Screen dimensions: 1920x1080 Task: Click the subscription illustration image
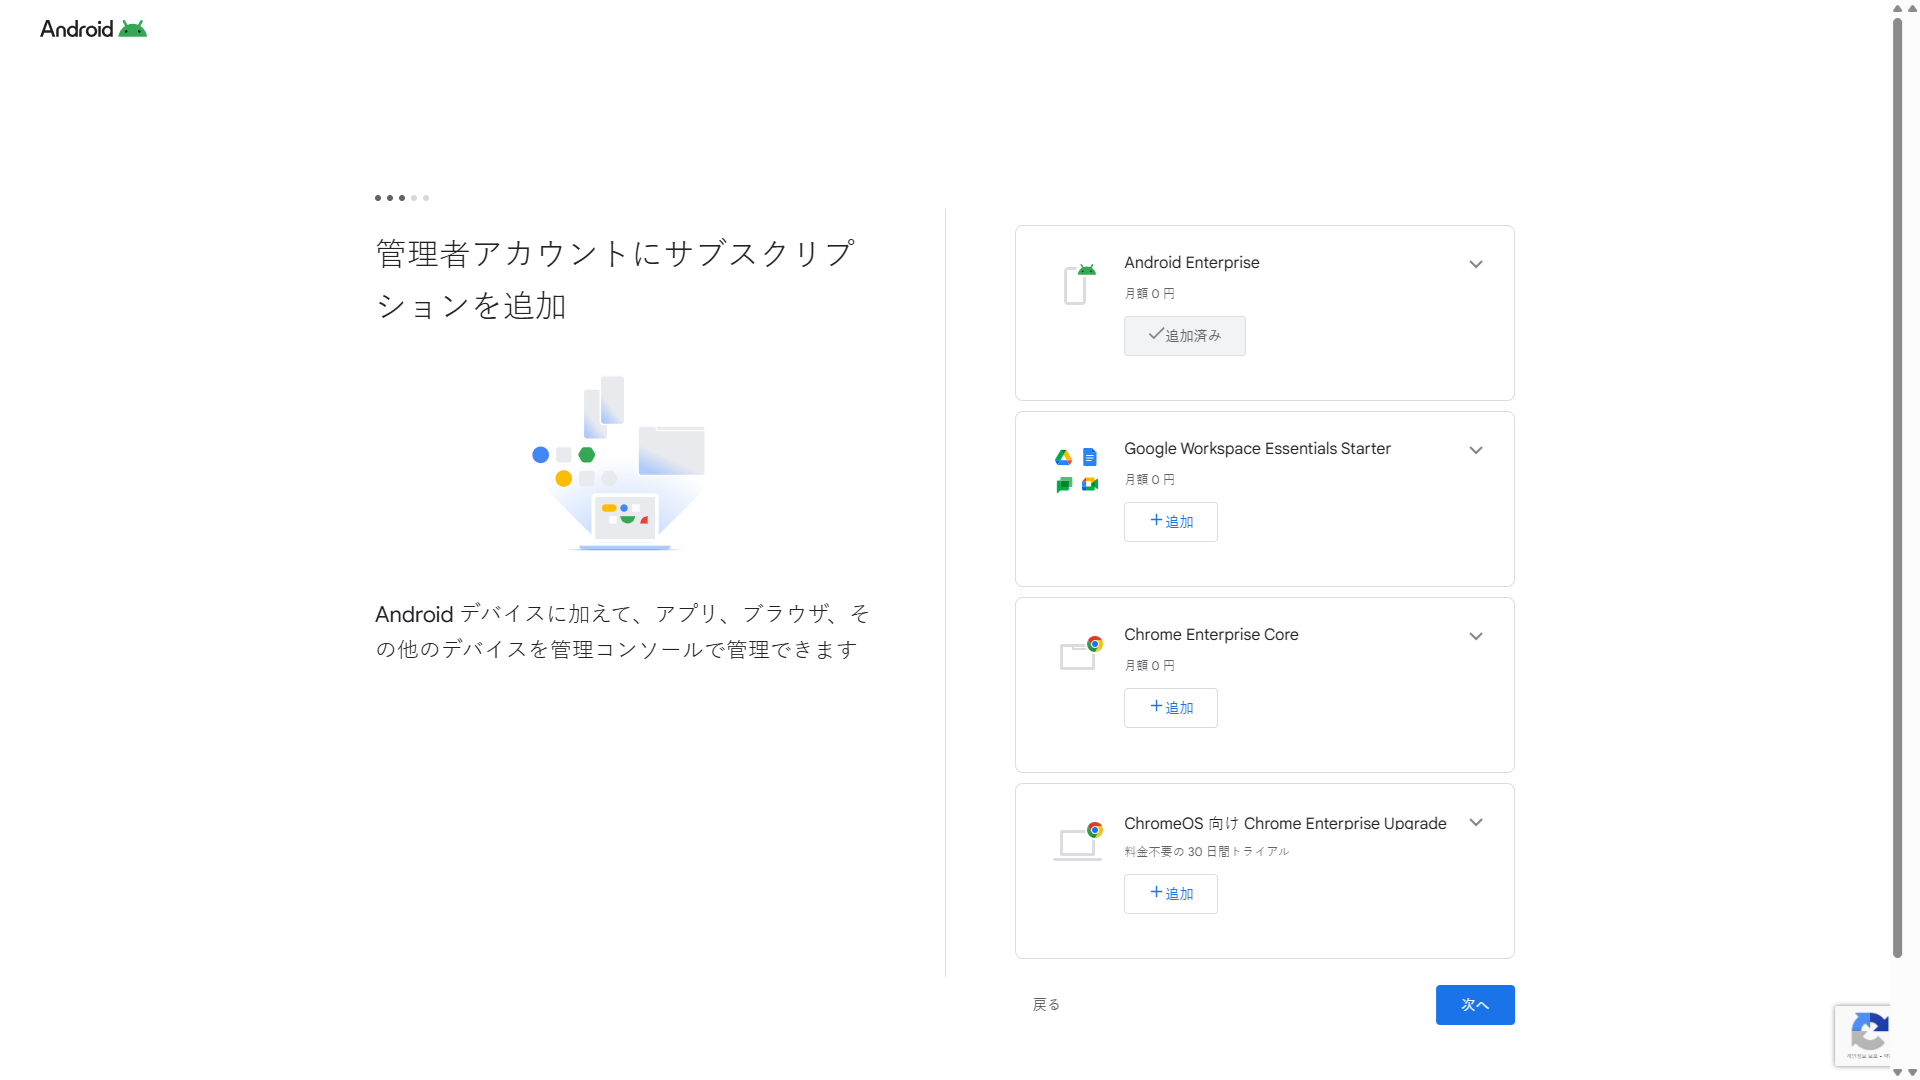click(x=619, y=463)
